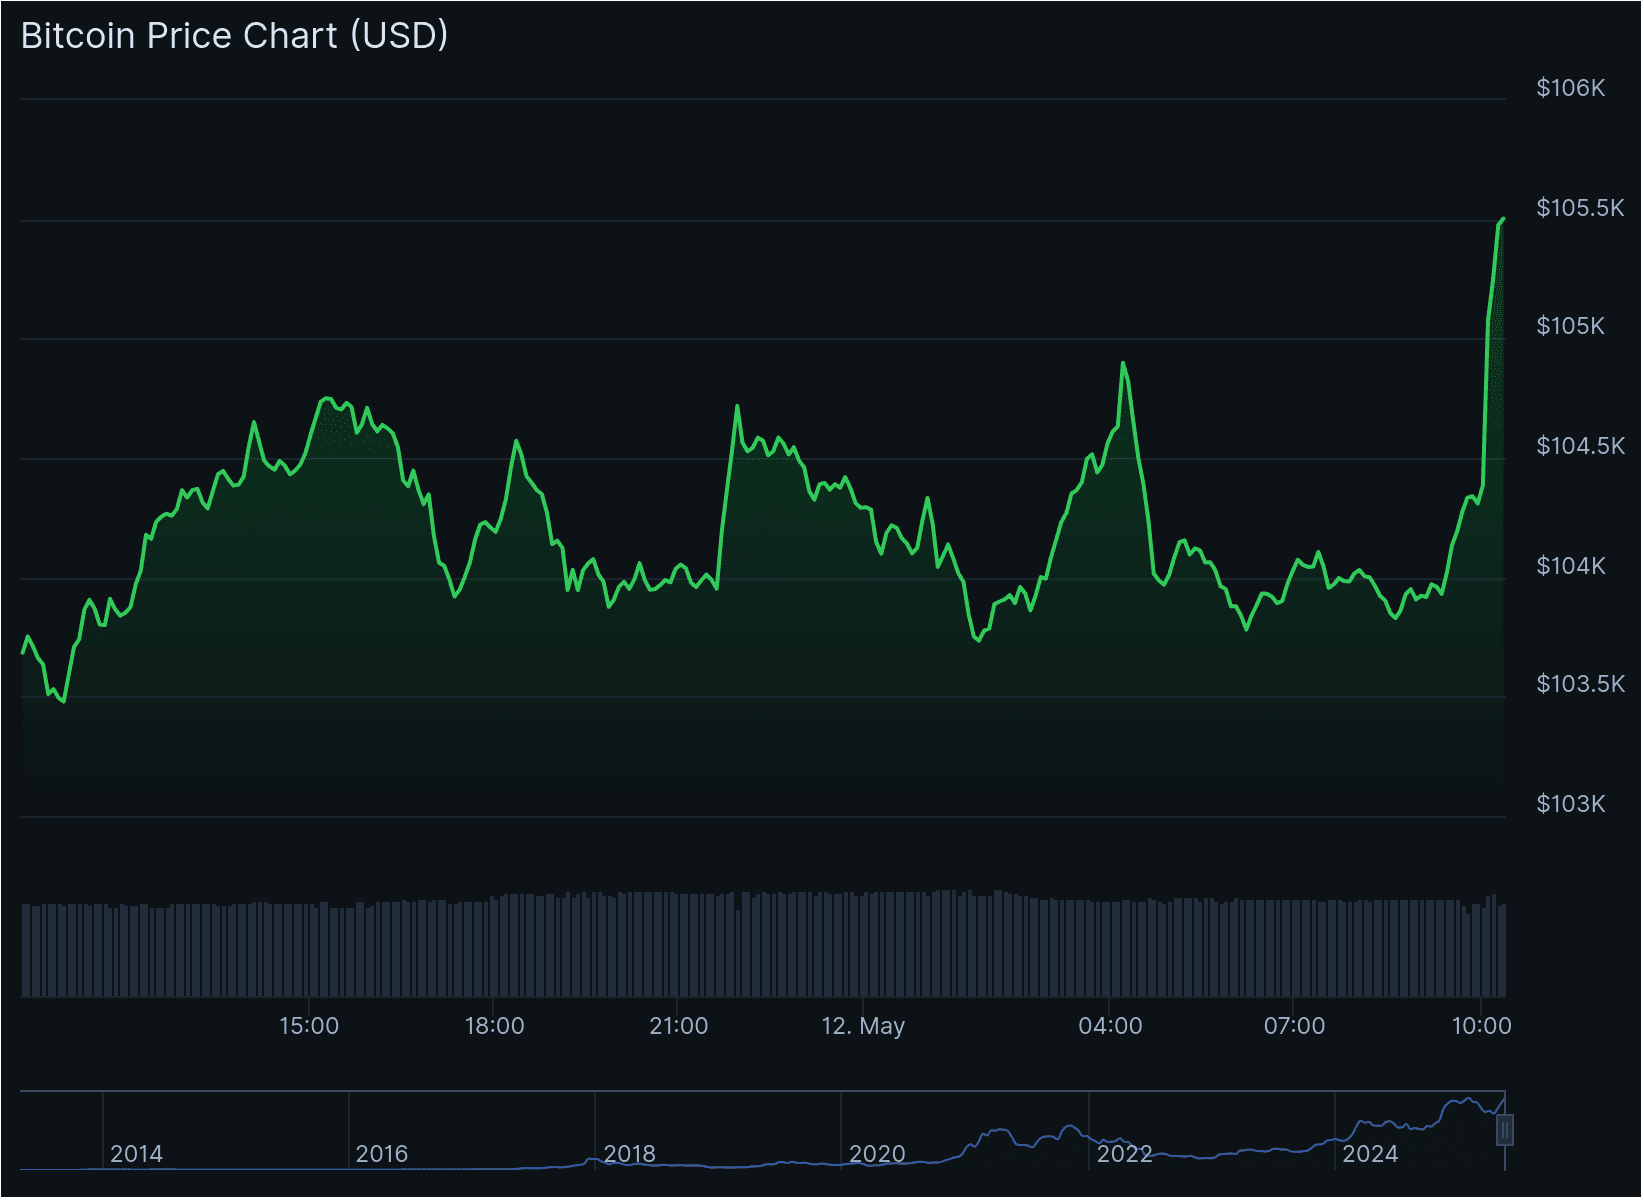Image resolution: width=1644 pixels, height=1200 pixels.
Task: Click the 07:00 time label
Action: click(1294, 1026)
